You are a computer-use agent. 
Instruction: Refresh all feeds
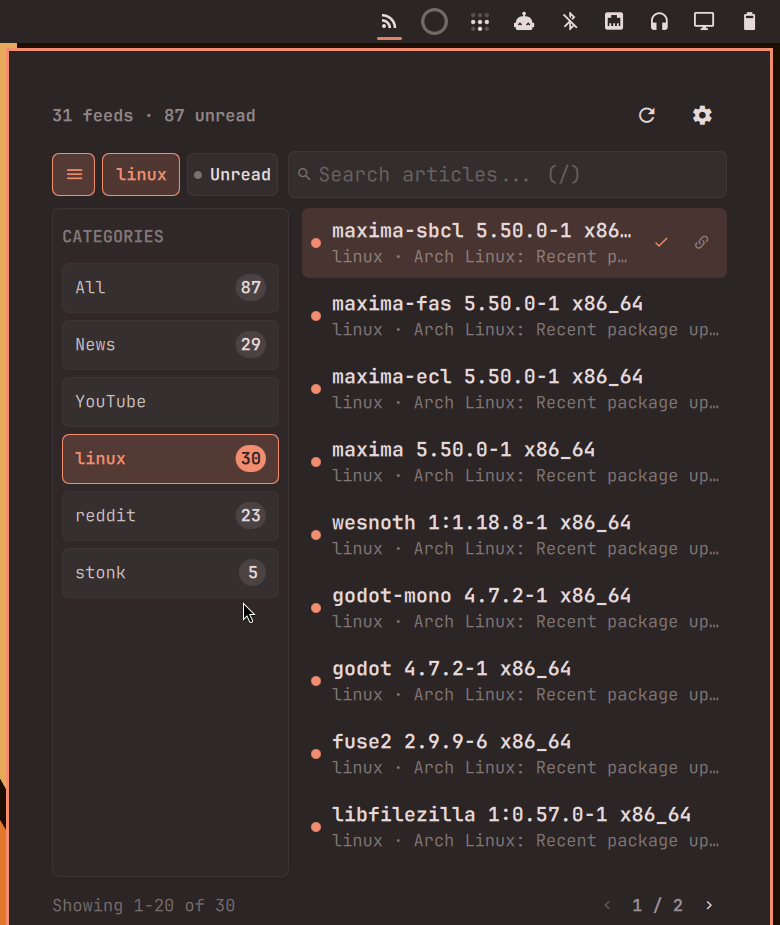coord(647,115)
